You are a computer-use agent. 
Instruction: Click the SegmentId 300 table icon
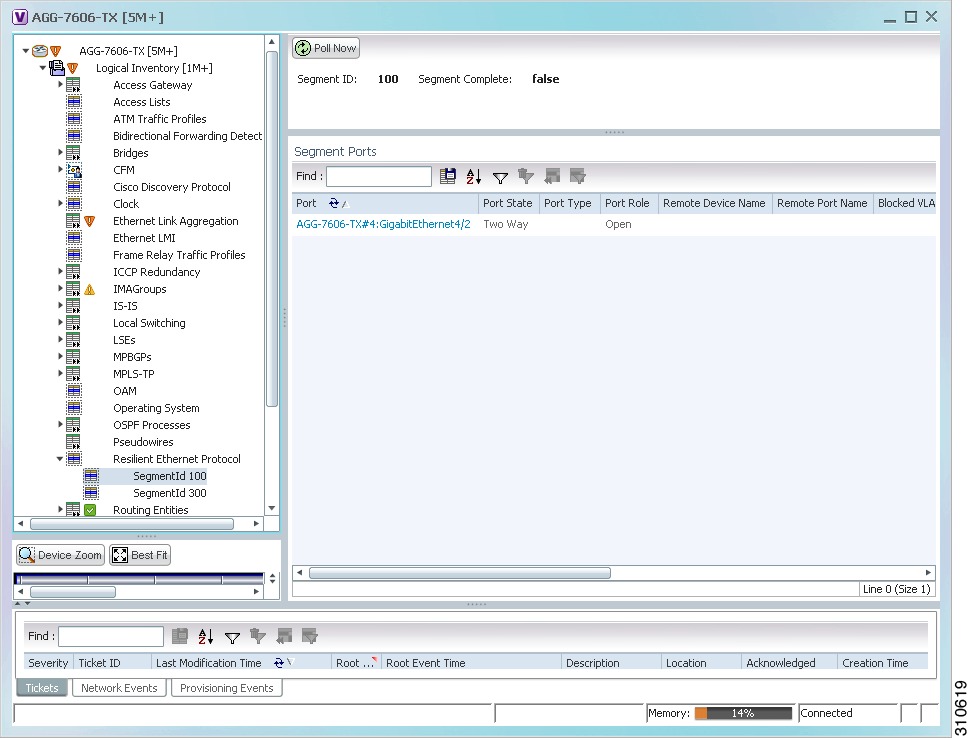[x=91, y=493]
